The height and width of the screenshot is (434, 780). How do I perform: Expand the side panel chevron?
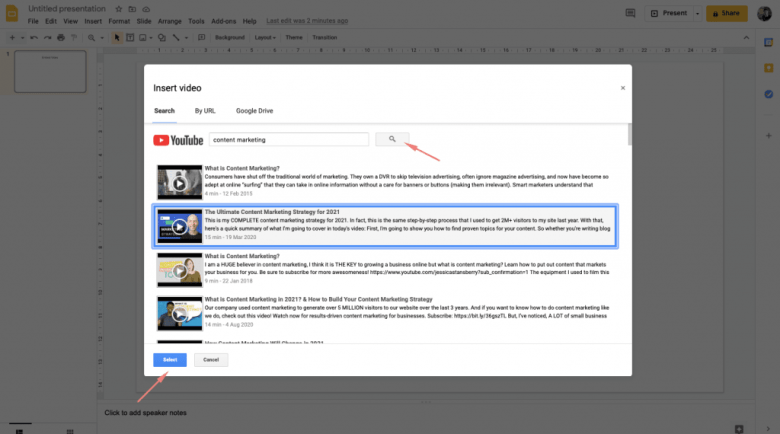pyautogui.click(x=769, y=429)
